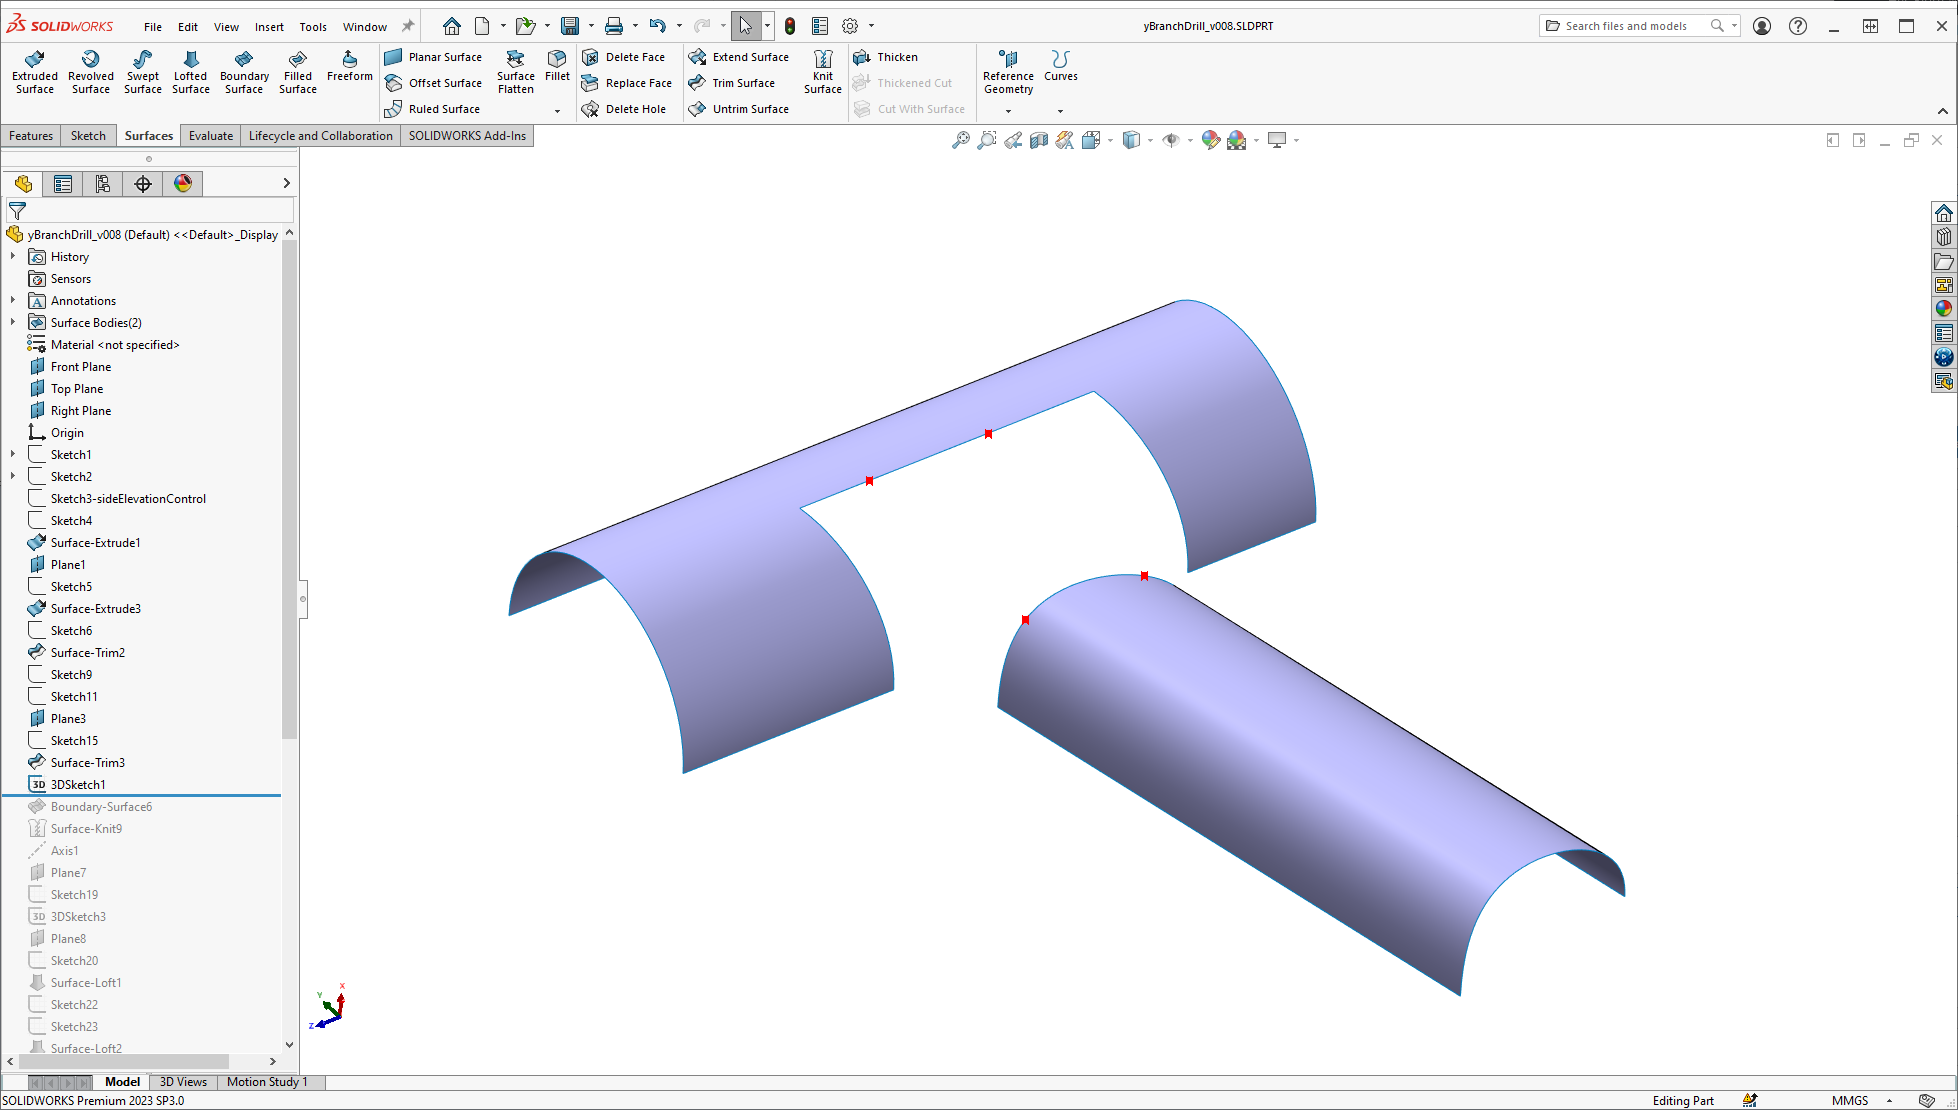Switch to the Evaluate tab
The width and height of the screenshot is (1958, 1110).
pos(210,136)
